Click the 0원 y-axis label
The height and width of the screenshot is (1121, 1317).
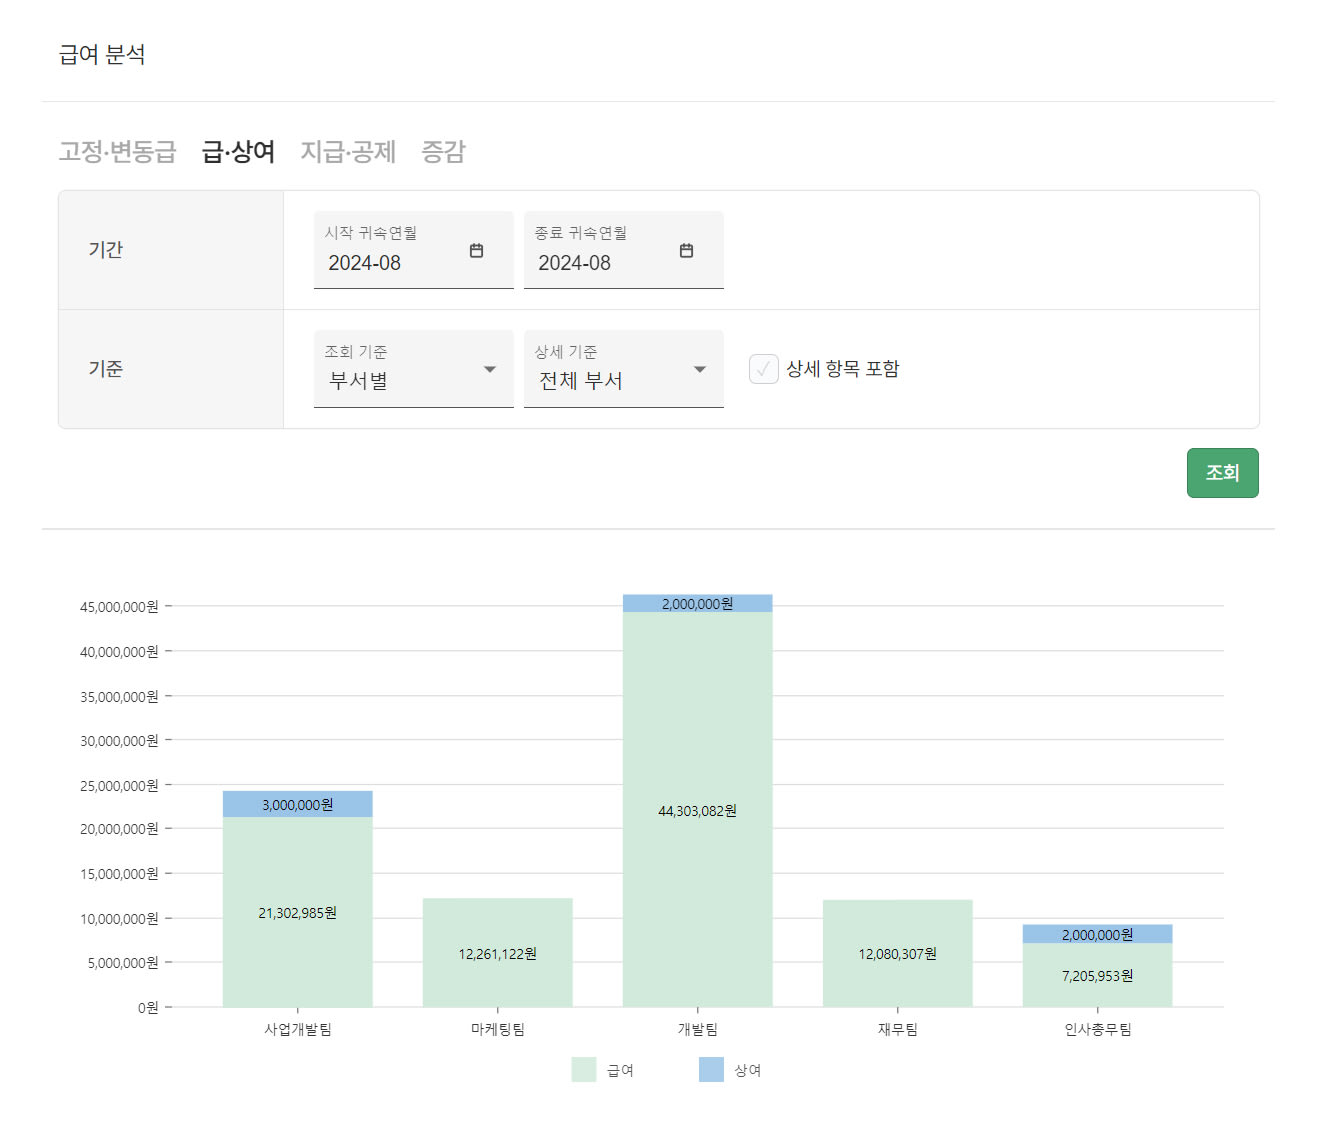[148, 1007]
